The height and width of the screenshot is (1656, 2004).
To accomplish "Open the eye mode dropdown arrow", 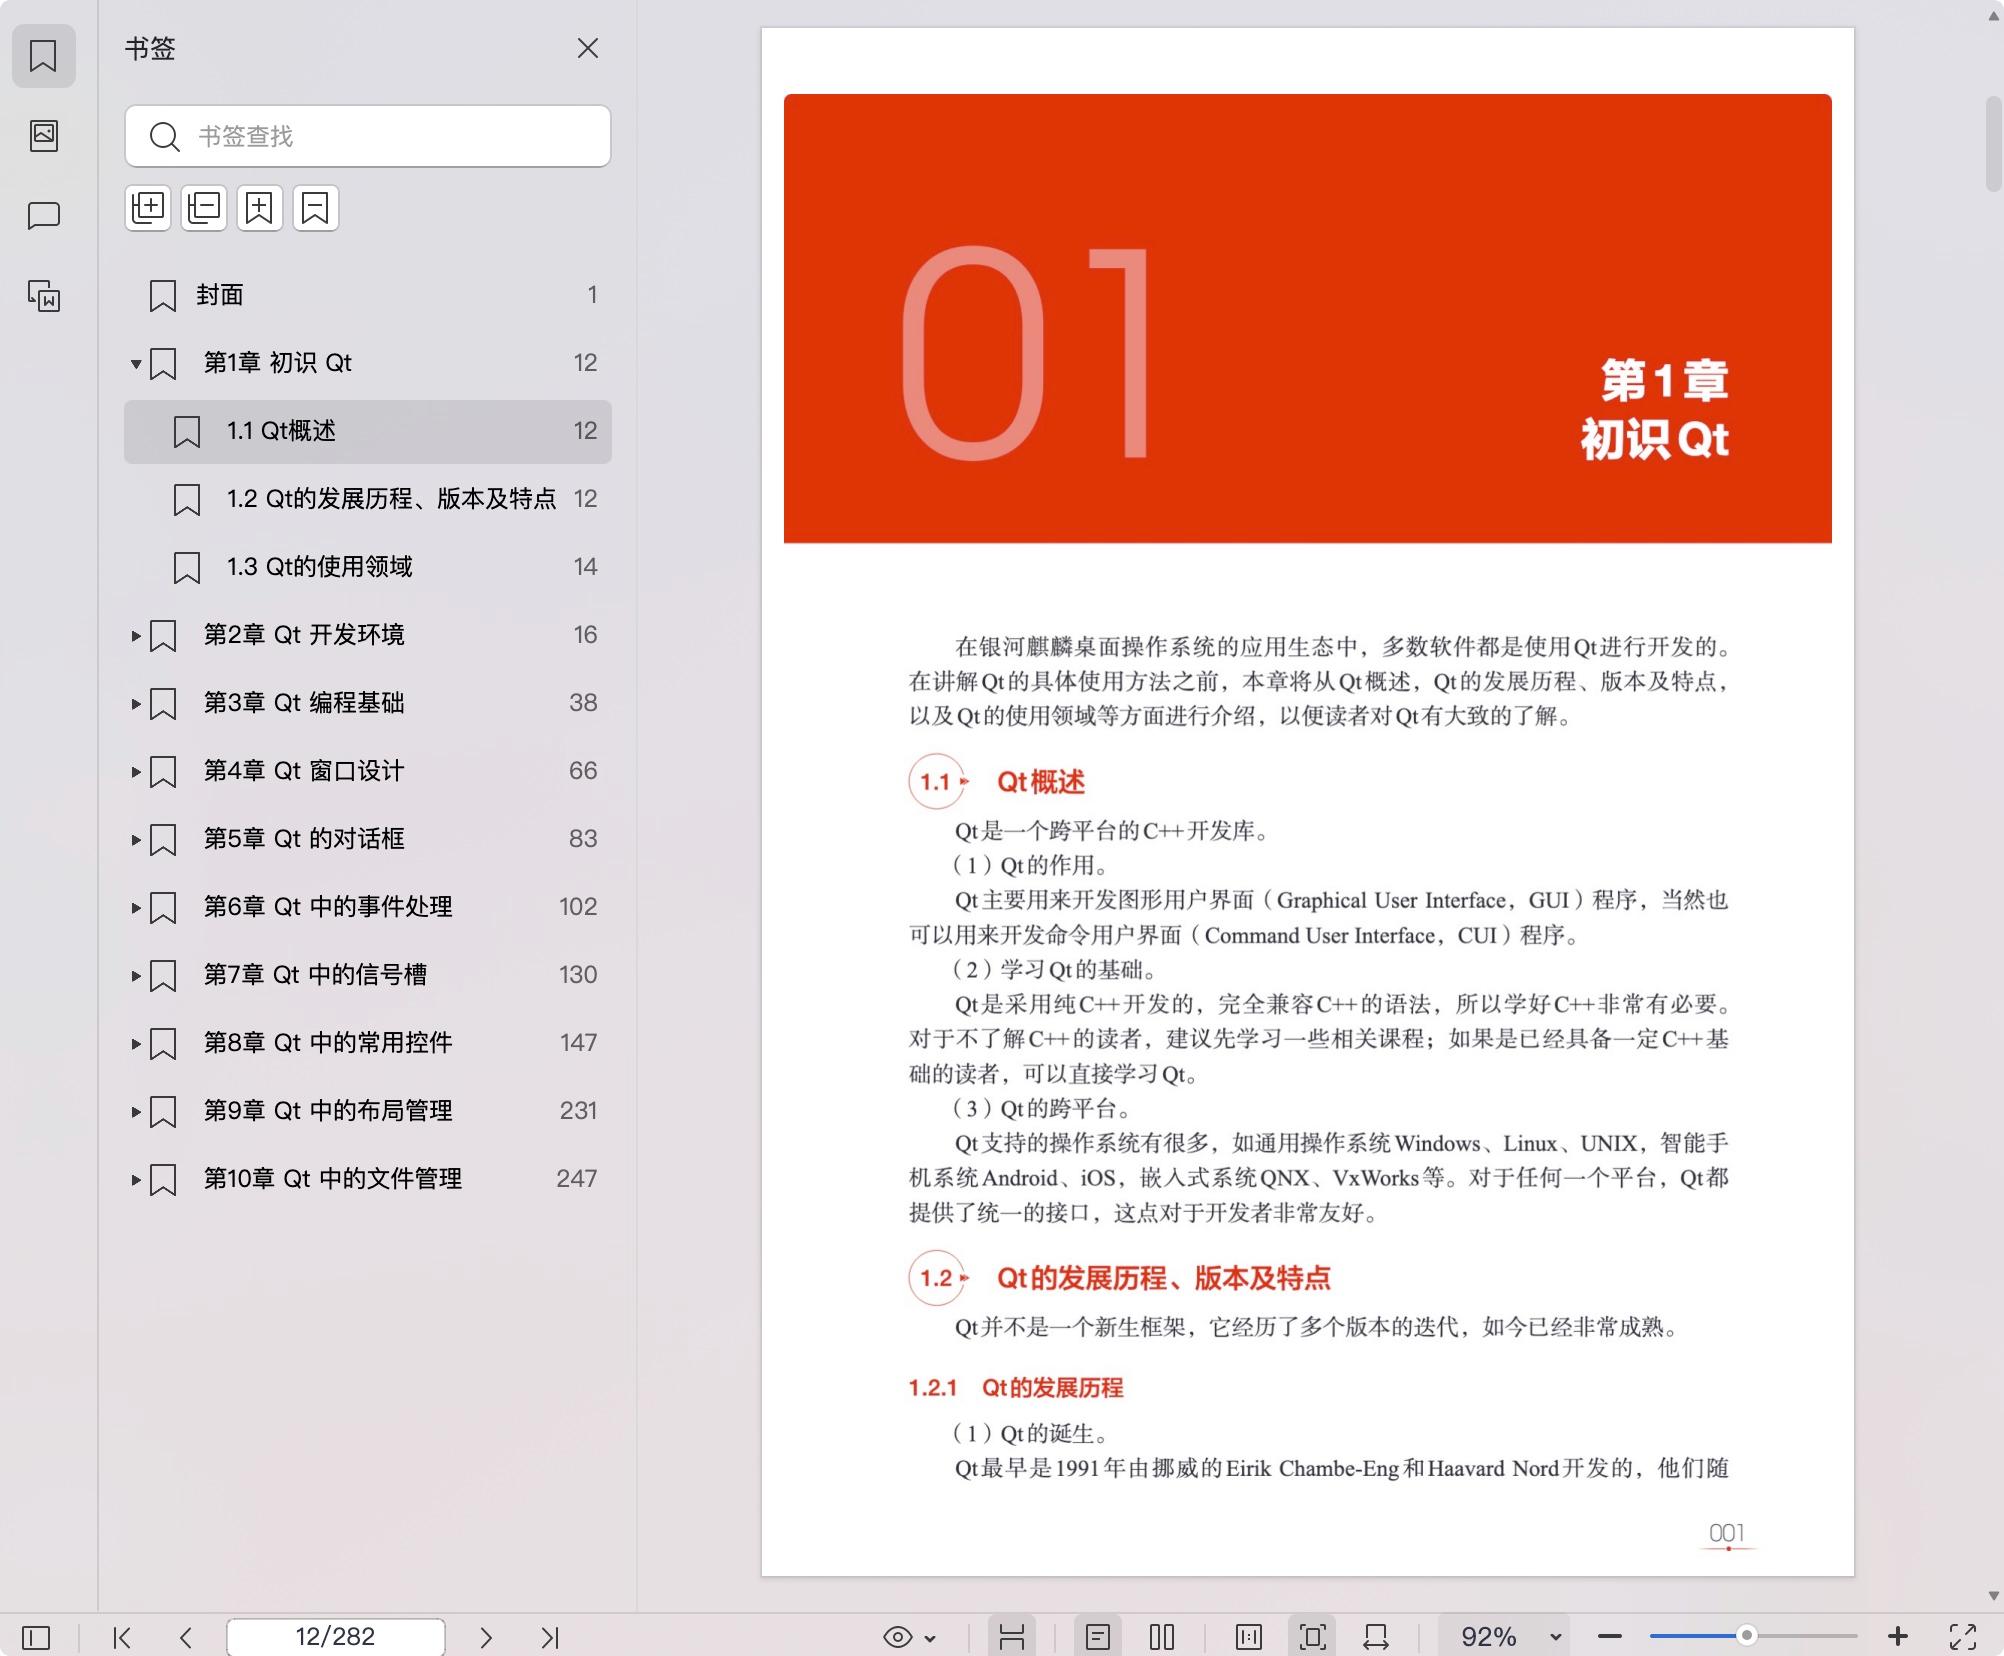I will click(931, 1638).
